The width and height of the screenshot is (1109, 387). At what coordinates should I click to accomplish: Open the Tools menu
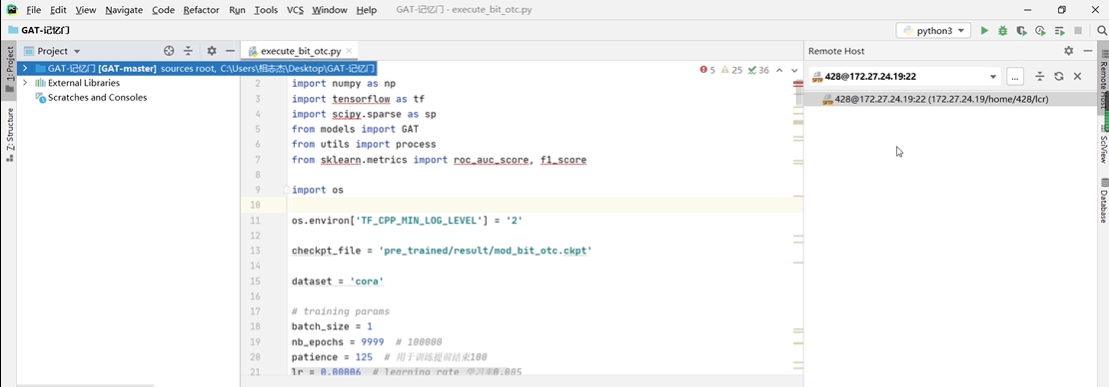(266, 10)
